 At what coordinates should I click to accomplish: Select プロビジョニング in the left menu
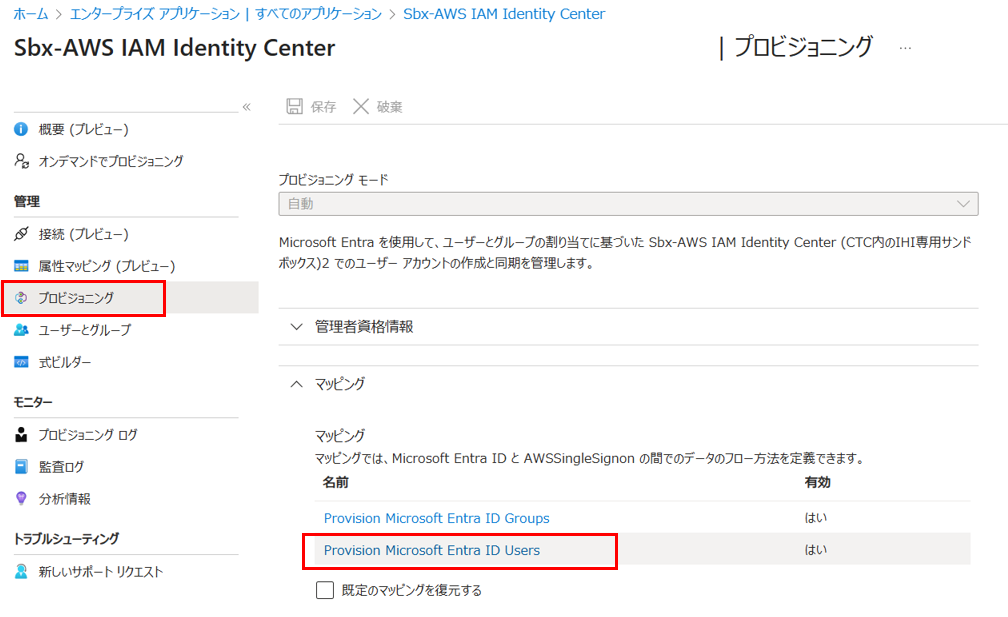click(76, 298)
